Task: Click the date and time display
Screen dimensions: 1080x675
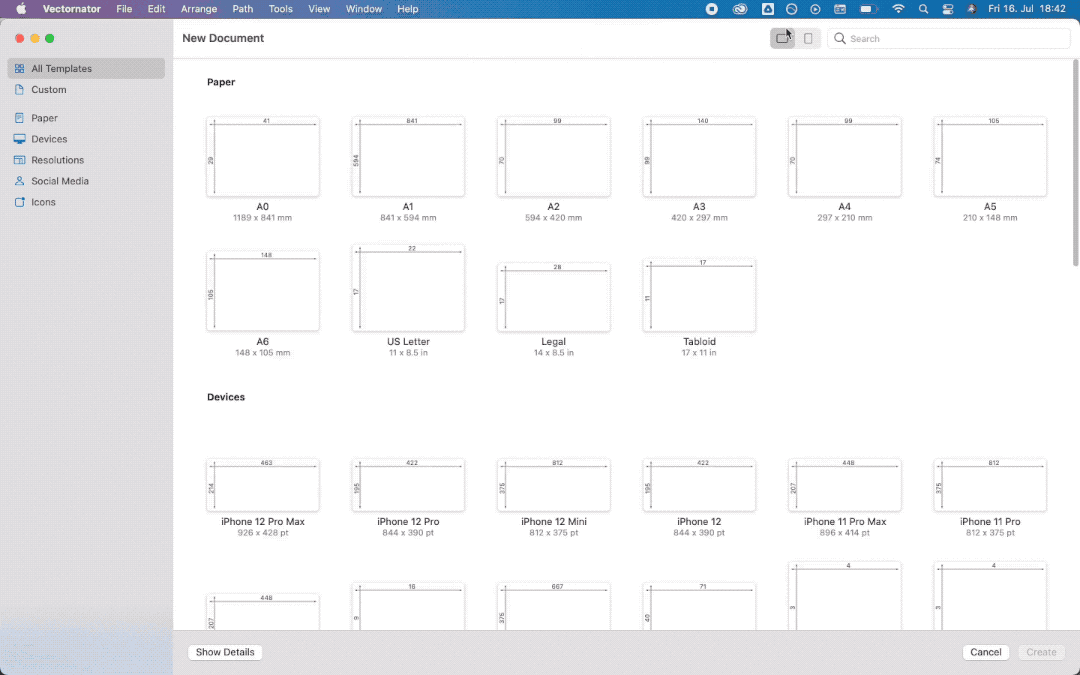Action: click(x=1027, y=9)
